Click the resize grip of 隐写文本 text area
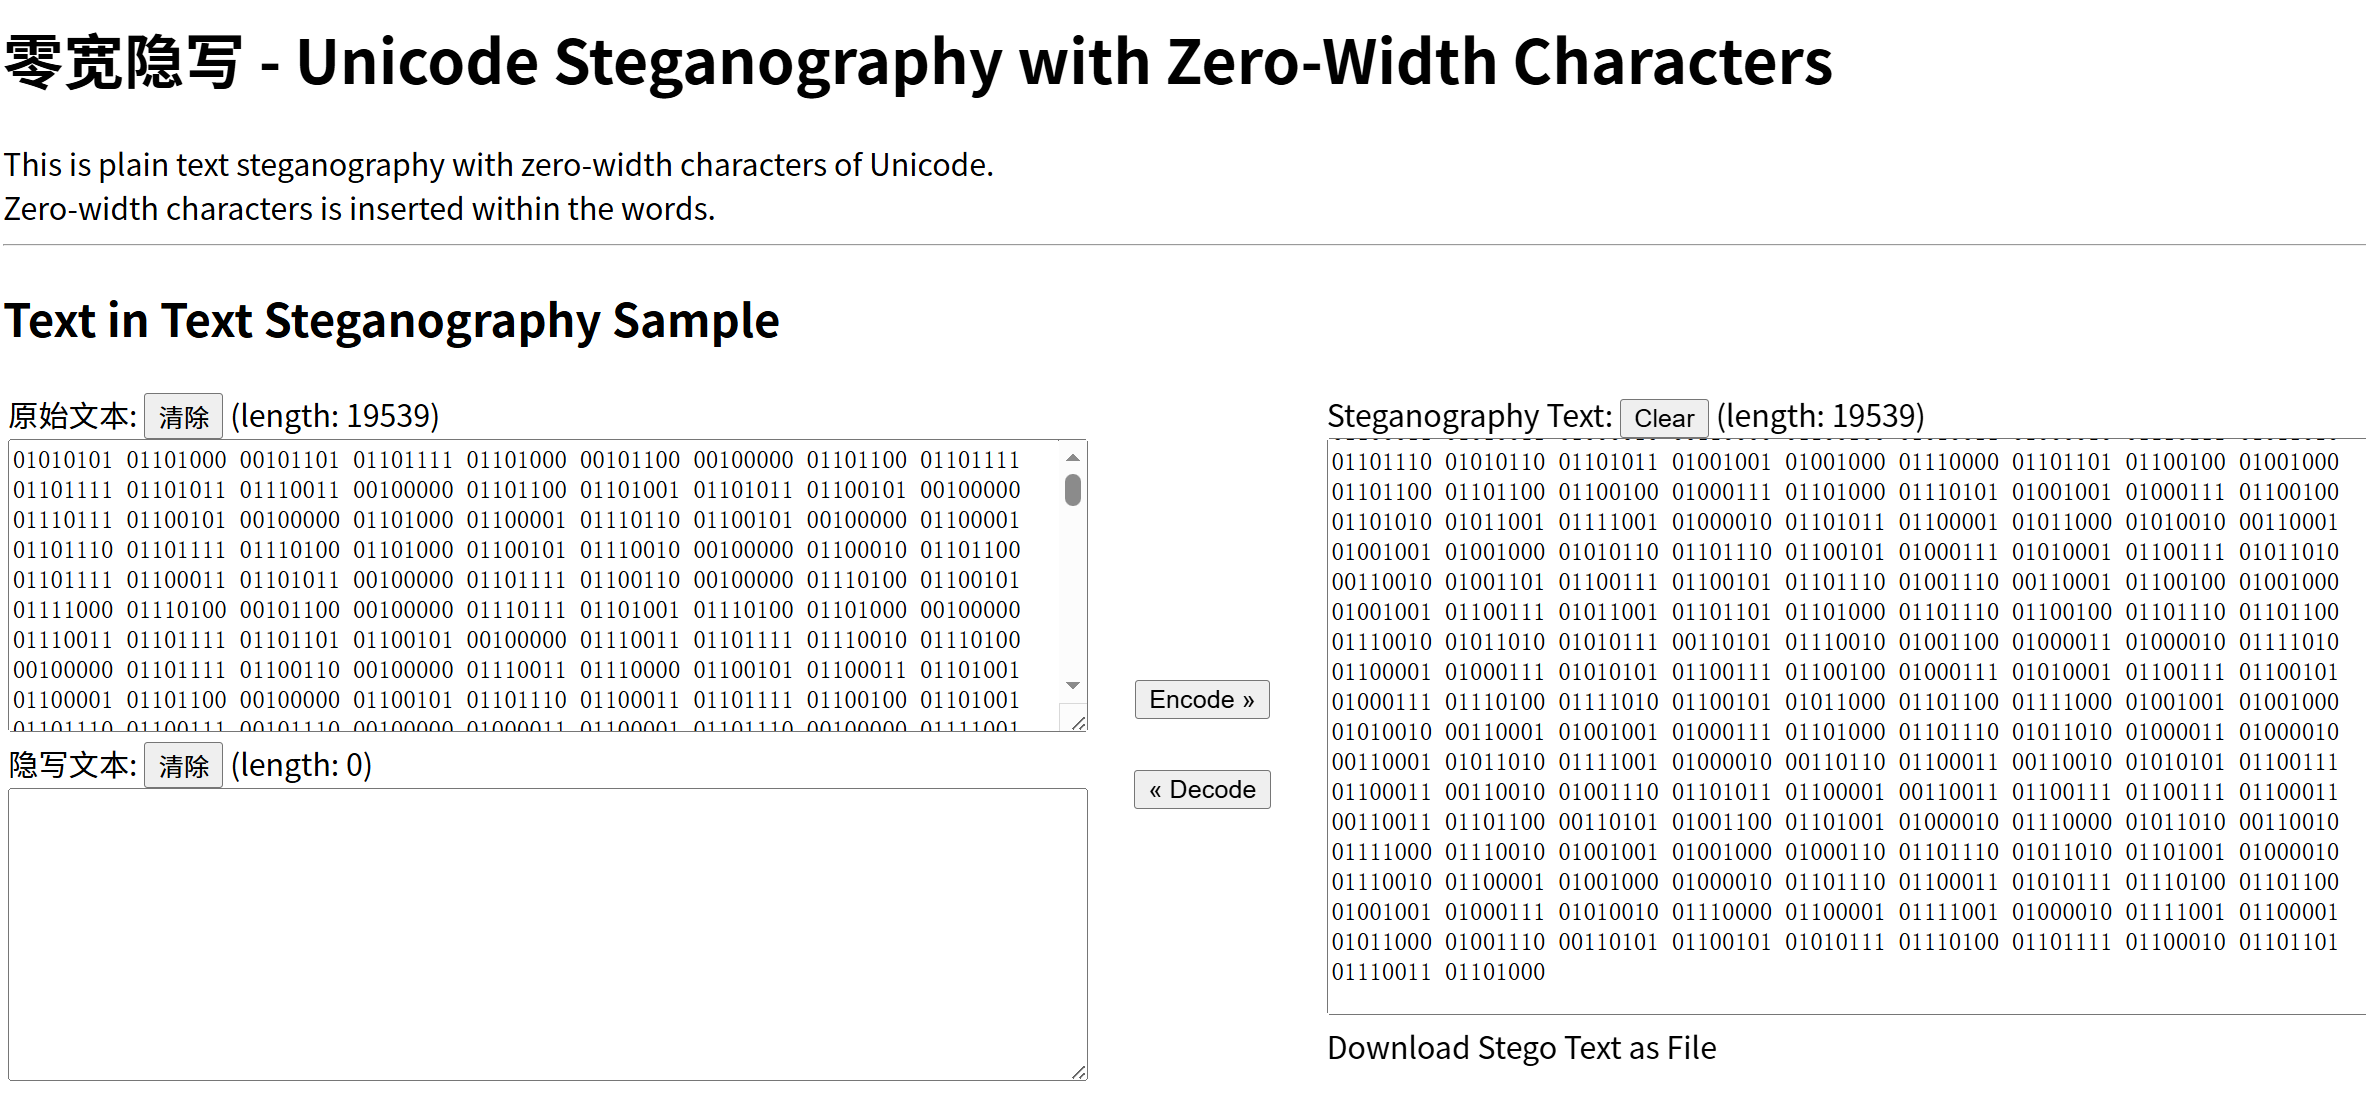 [x=1079, y=1072]
